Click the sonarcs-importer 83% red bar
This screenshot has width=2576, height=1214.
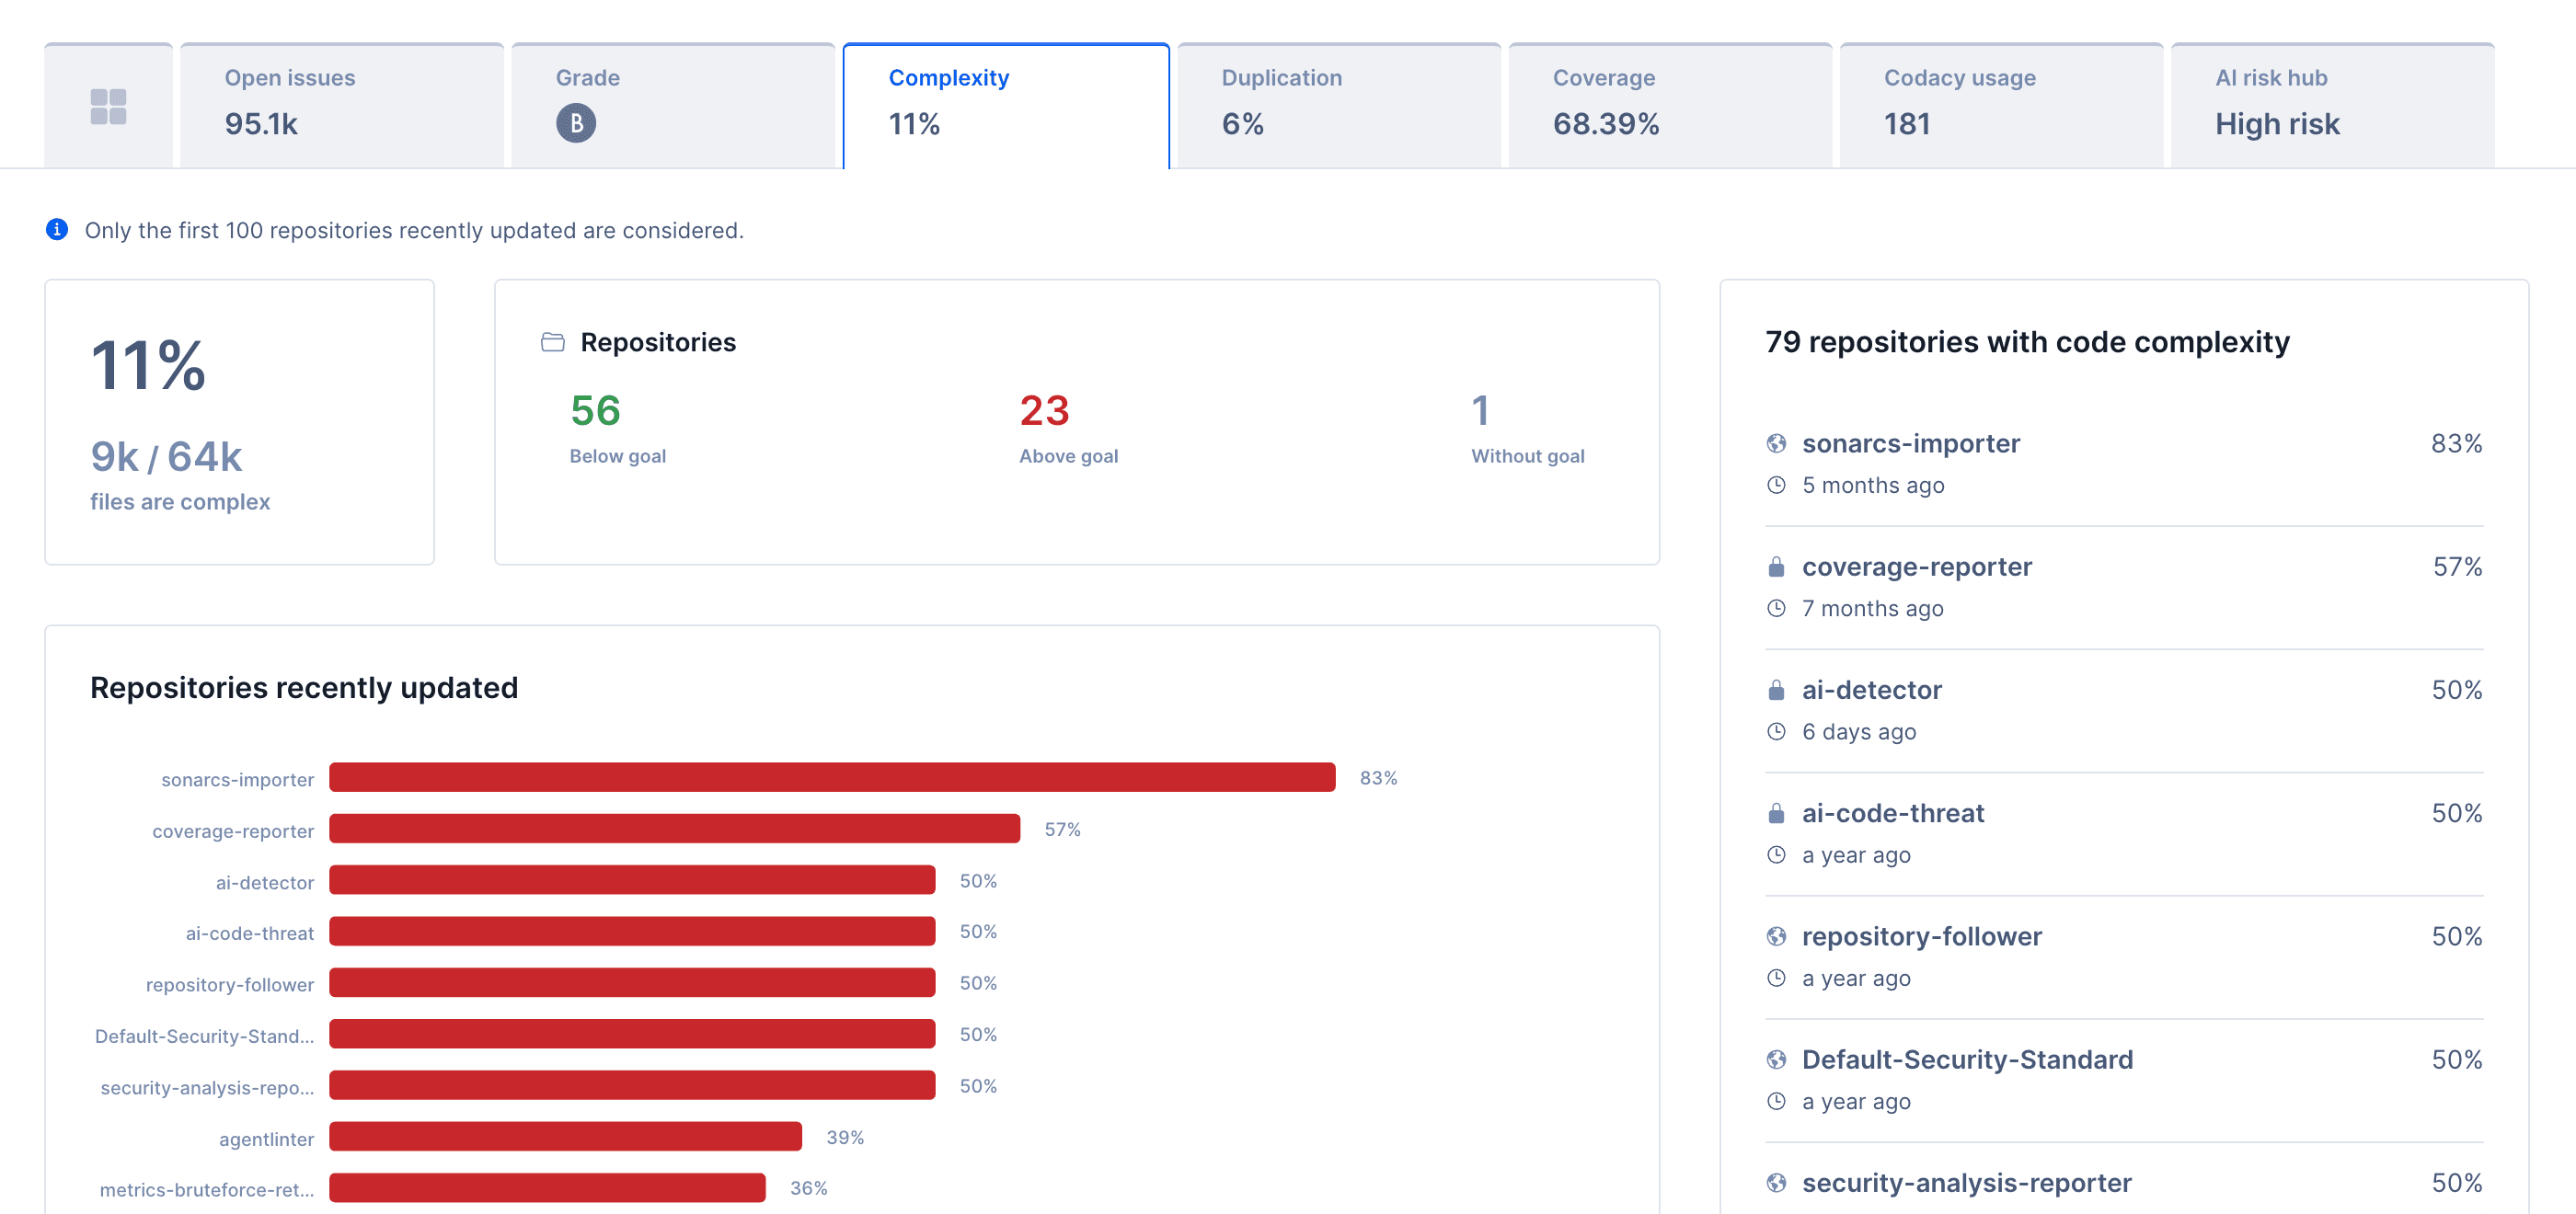(831, 777)
